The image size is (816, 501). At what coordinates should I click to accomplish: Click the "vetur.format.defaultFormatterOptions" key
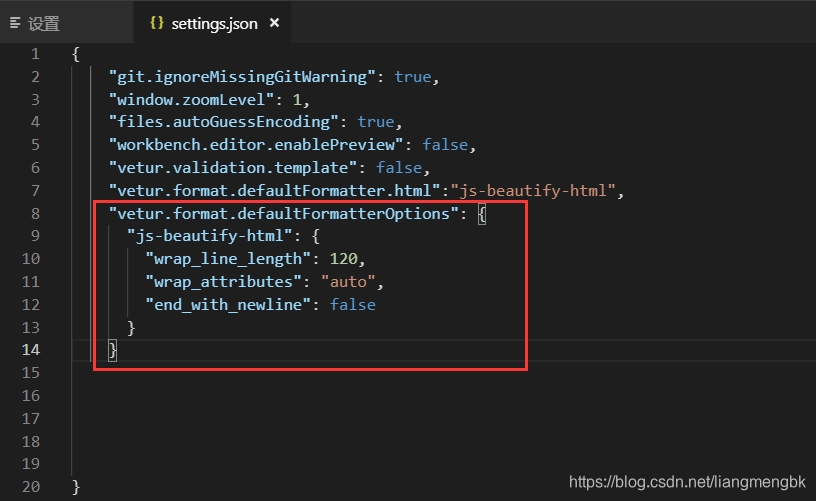[284, 213]
